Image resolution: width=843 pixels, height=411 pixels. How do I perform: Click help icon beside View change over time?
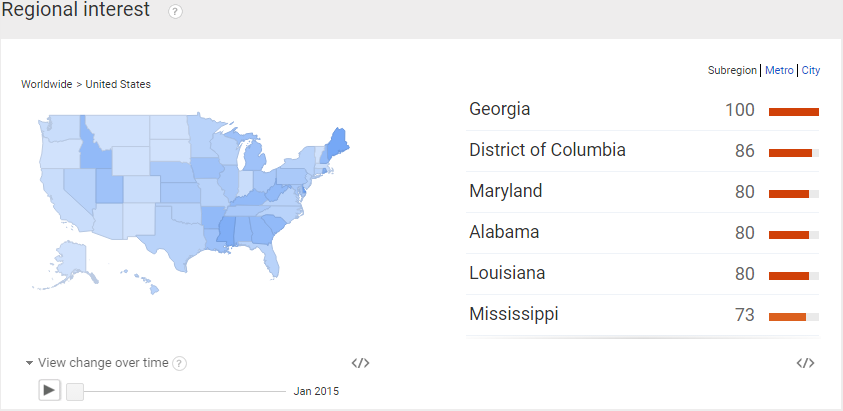tap(180, 364)
